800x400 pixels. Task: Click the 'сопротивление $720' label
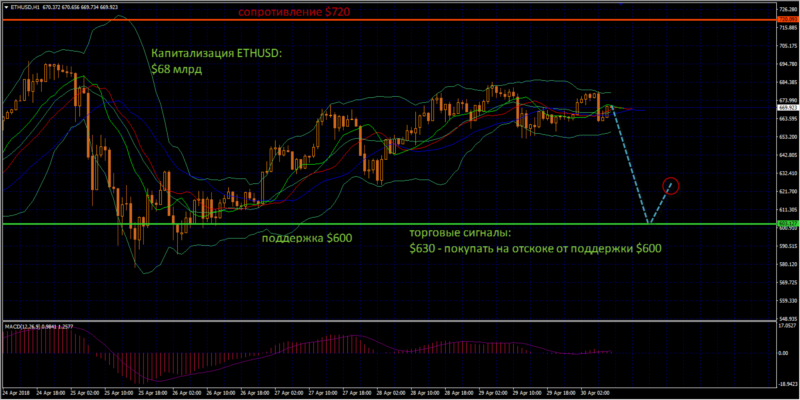point(294,12)
